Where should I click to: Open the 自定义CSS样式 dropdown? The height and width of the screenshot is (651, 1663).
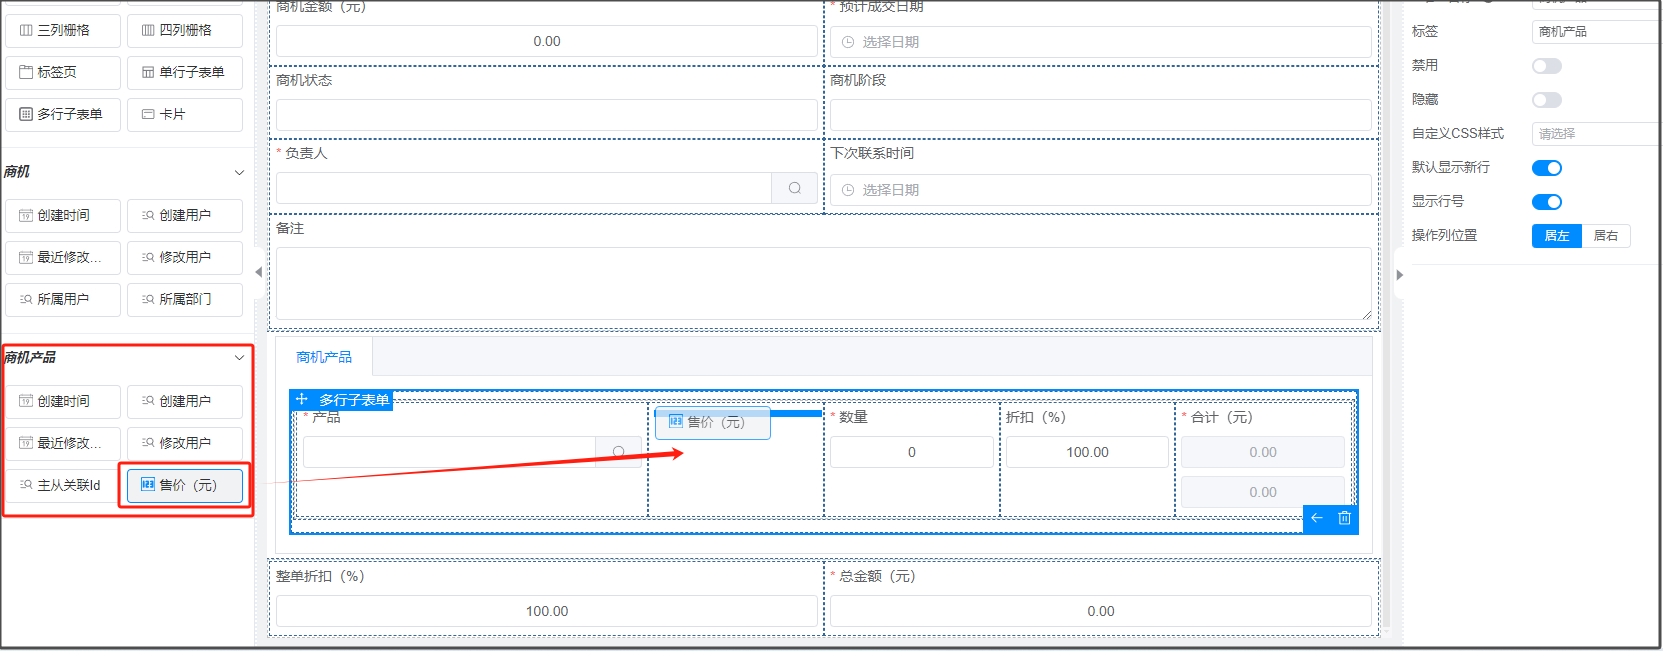click(x=1595, y=134)
